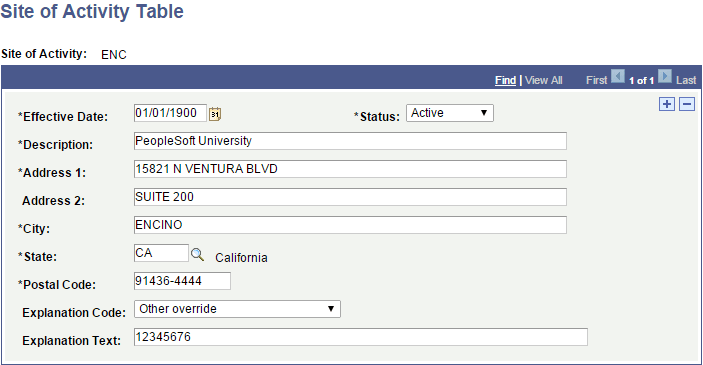703x365 pixels.
Task: Go to previous row arrow
Action: (x=618, y=76)
